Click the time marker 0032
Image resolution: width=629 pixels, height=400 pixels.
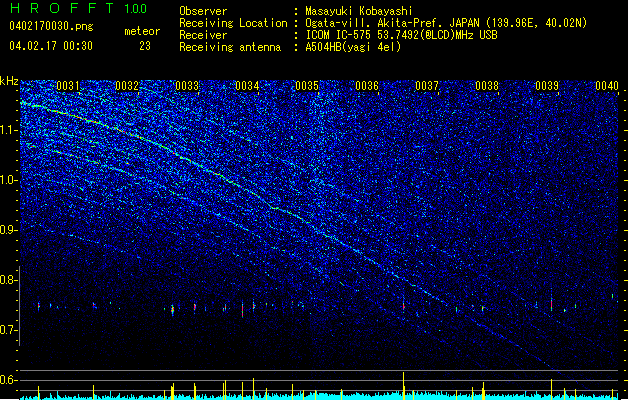coord(127,86)
